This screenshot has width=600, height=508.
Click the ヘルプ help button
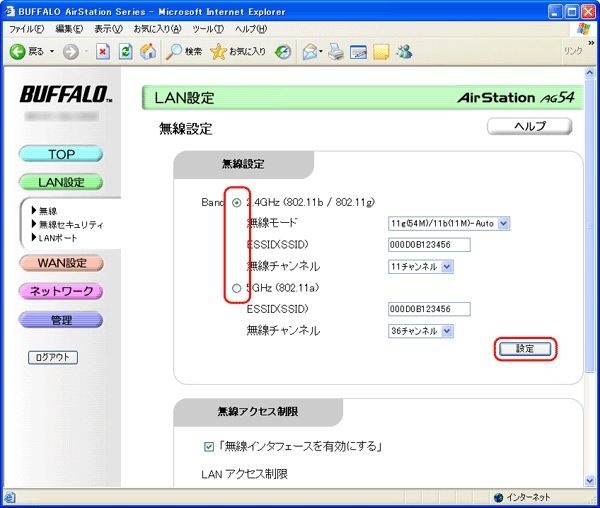pyautogui.click(x=529, y=127)
